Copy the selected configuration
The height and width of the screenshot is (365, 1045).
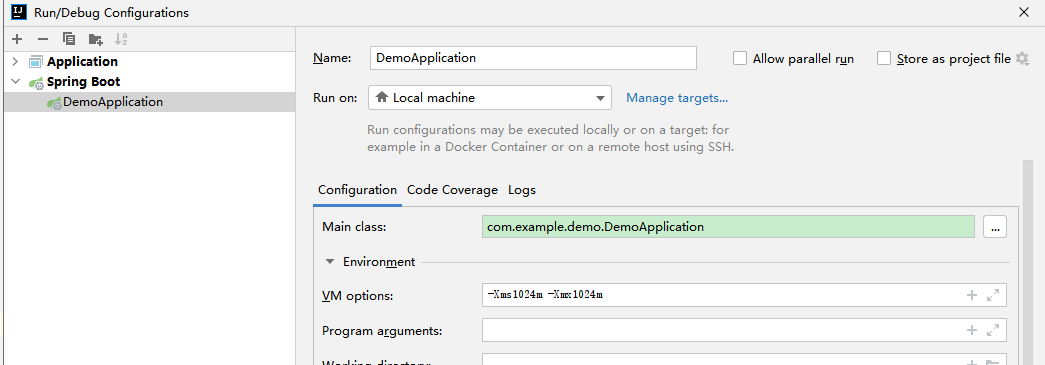pos(69,39)
